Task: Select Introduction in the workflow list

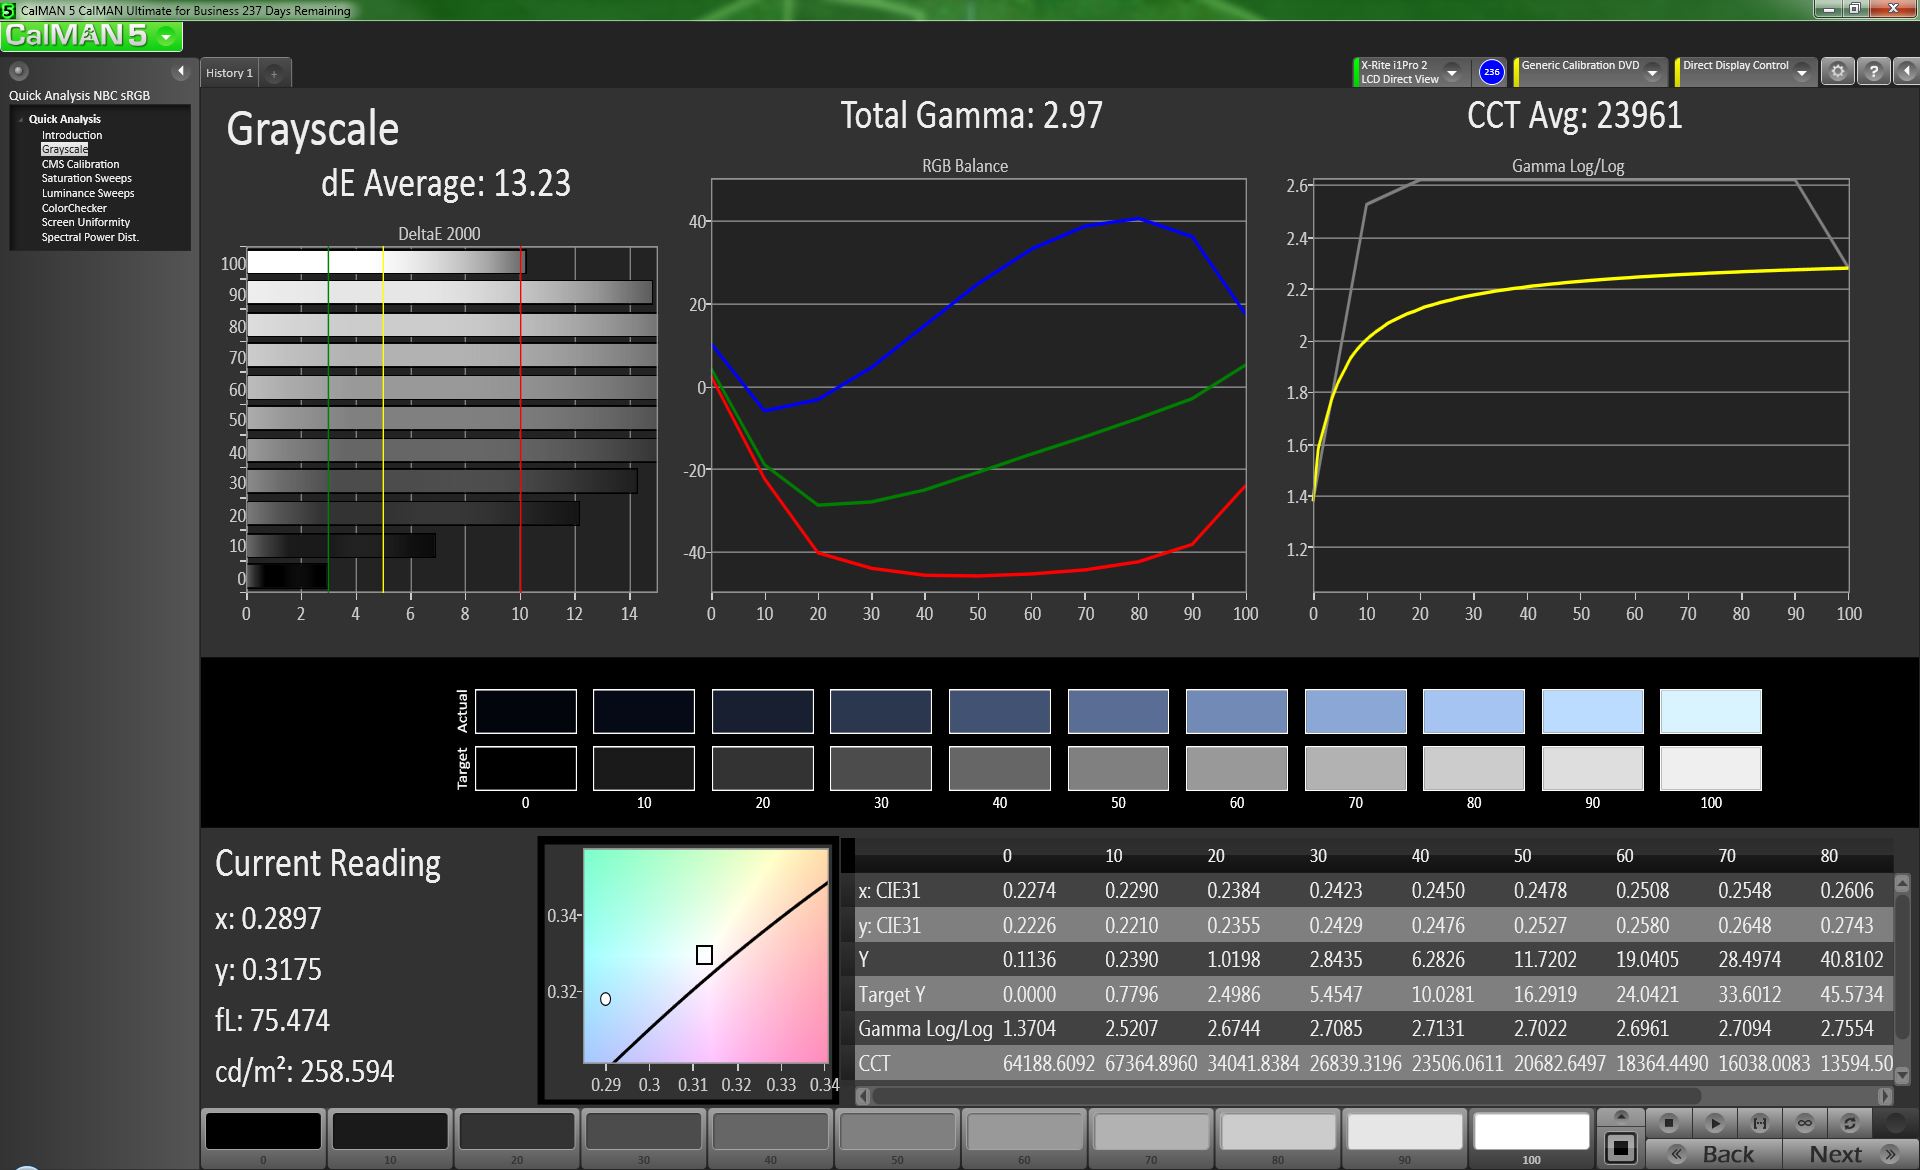Action: tap(72, 135)
